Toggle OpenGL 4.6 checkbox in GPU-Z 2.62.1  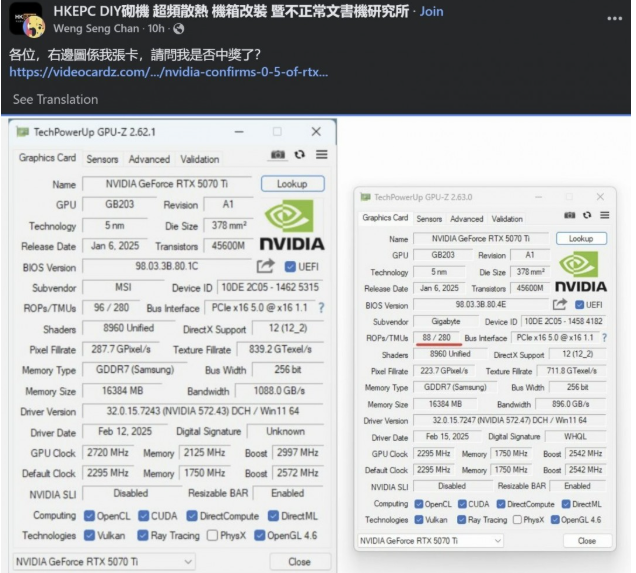point(260,535)
